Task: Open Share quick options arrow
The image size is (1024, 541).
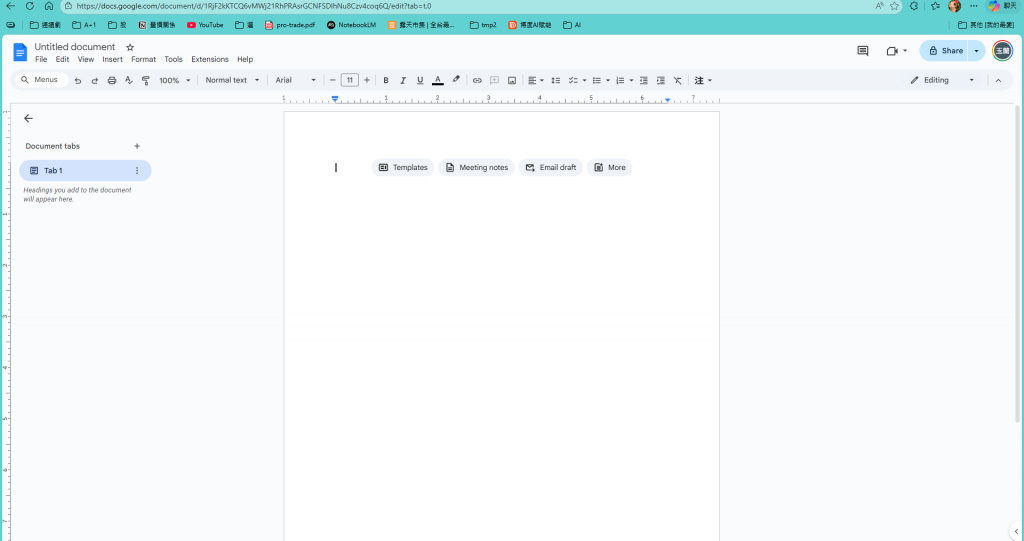Action: 977,51
